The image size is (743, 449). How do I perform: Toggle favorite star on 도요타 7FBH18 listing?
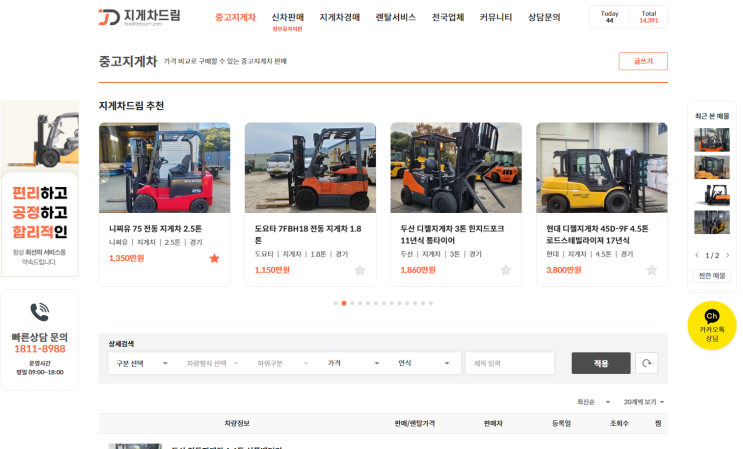click(360, 270)
